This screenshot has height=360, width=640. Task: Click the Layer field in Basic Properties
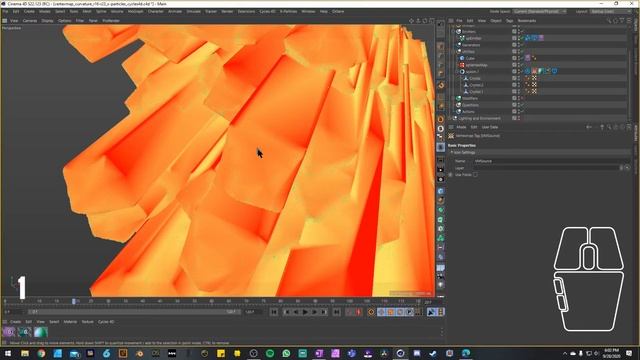coord(546,168)
